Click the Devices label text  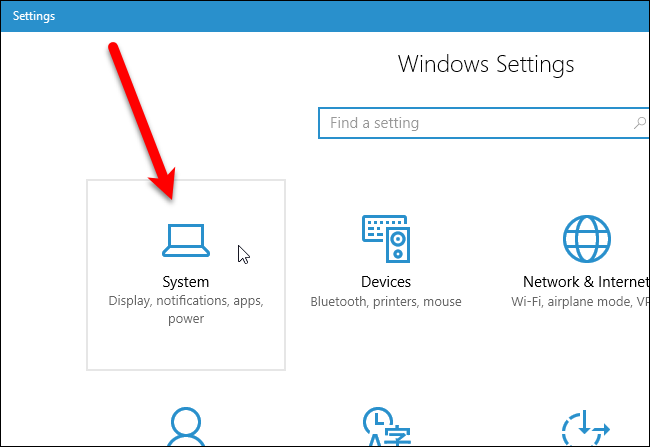click(385, 282)
